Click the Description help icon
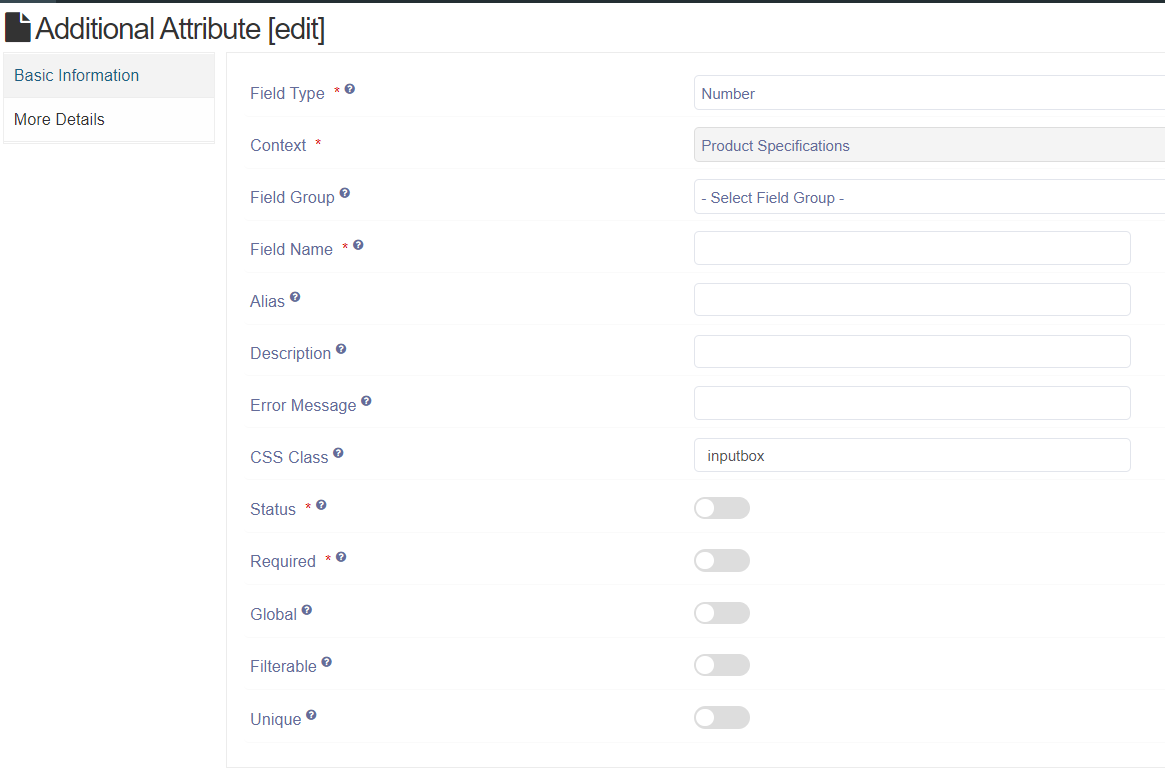The width and height of the screenshot is (1165, 782). 341,349
